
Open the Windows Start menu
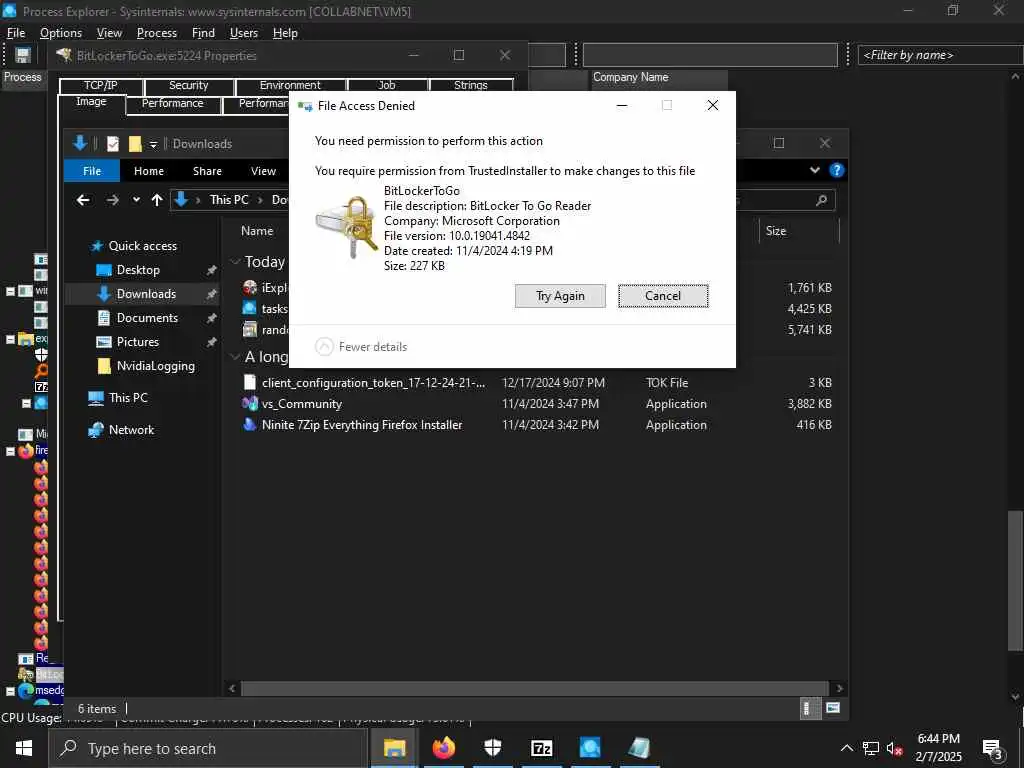24,748
